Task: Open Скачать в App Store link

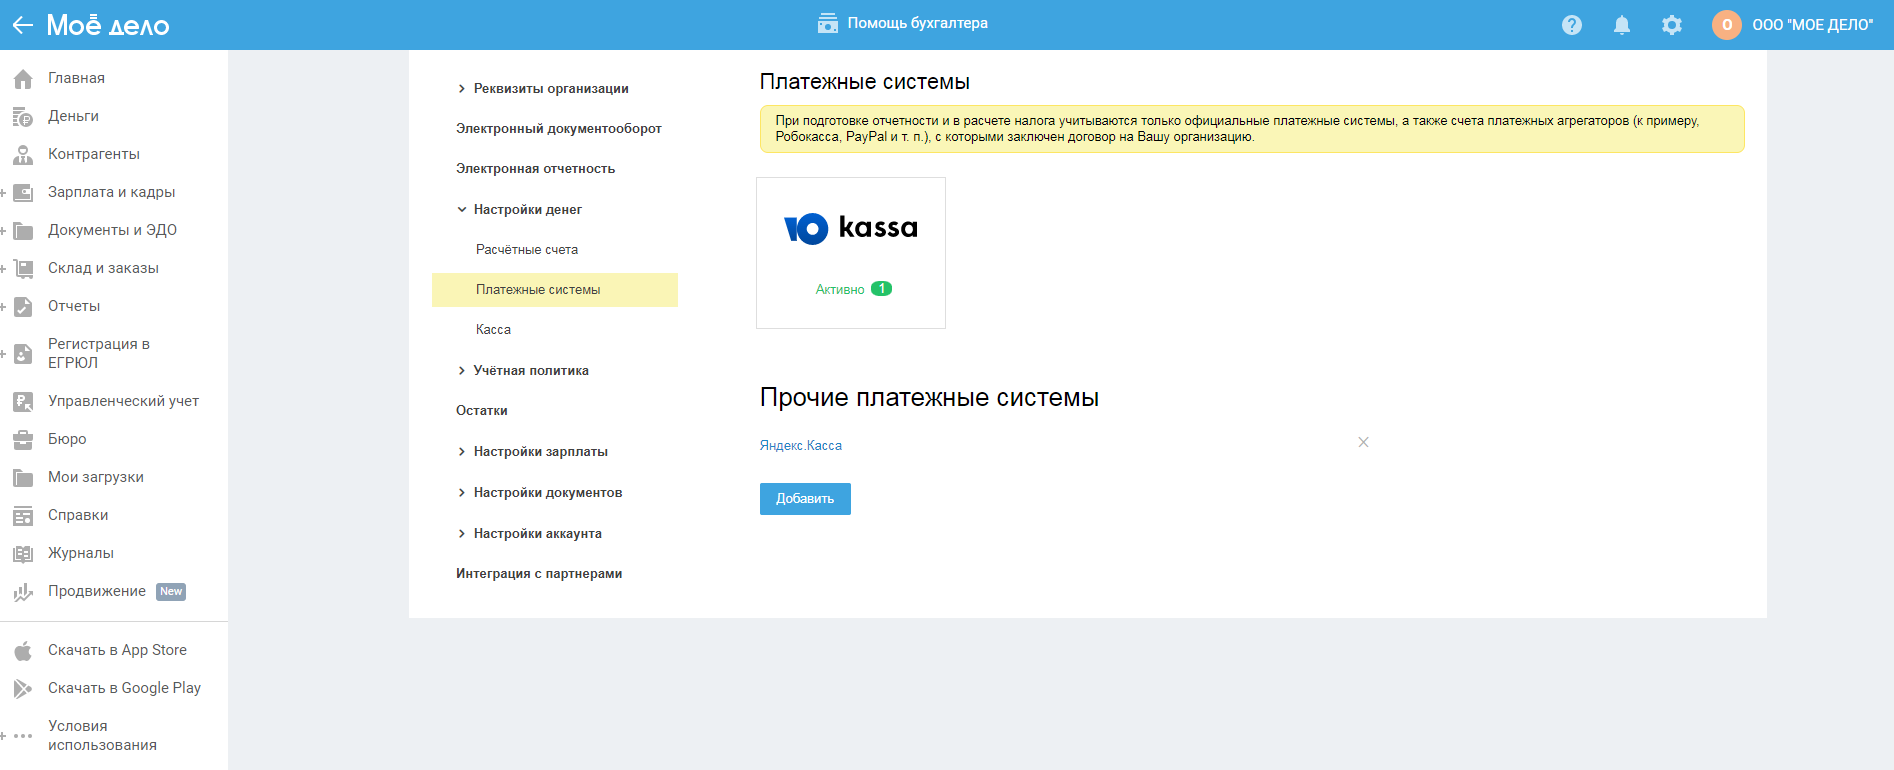Action: 117,650
